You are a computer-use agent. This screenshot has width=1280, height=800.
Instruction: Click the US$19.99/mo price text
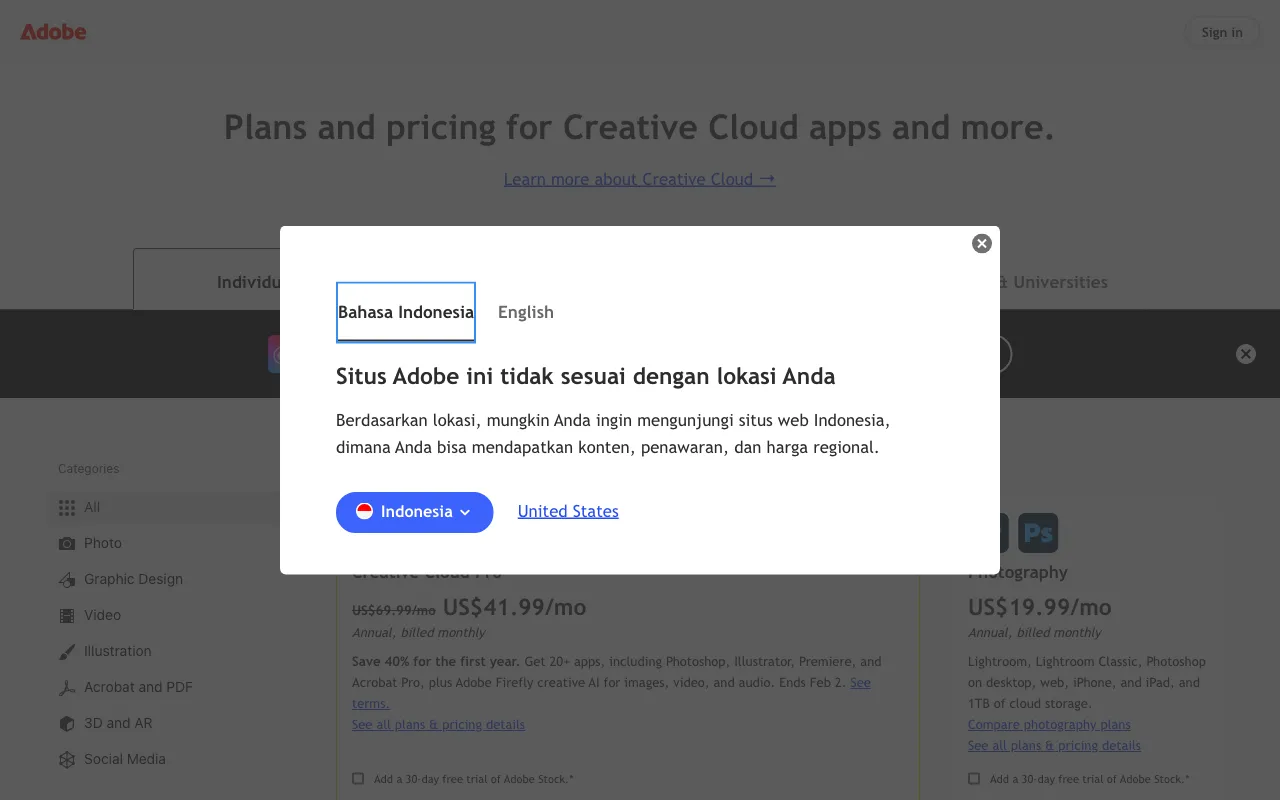[1039, 607]
